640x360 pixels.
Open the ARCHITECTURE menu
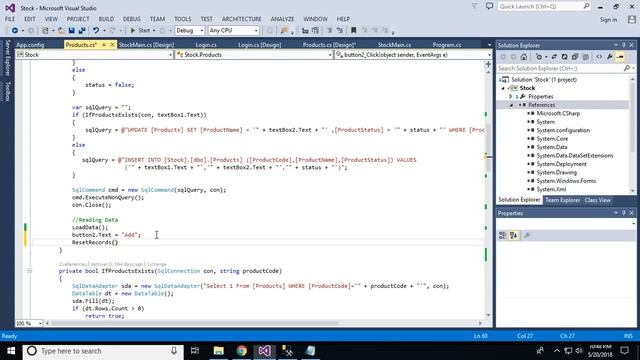[242, 19]
